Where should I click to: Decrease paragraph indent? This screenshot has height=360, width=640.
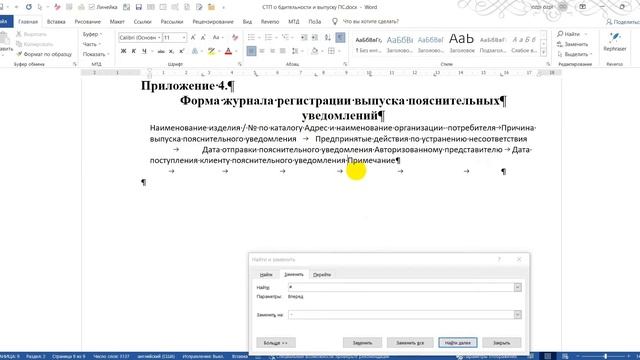(x=304, y=38)
